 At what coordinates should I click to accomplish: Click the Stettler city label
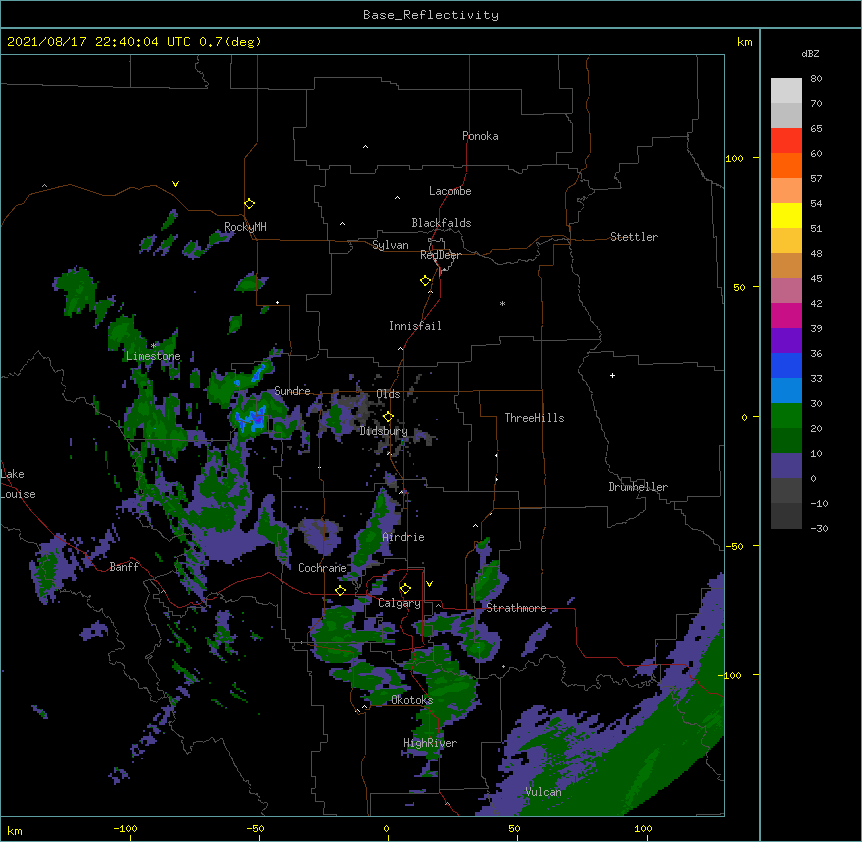click(634, 237)
